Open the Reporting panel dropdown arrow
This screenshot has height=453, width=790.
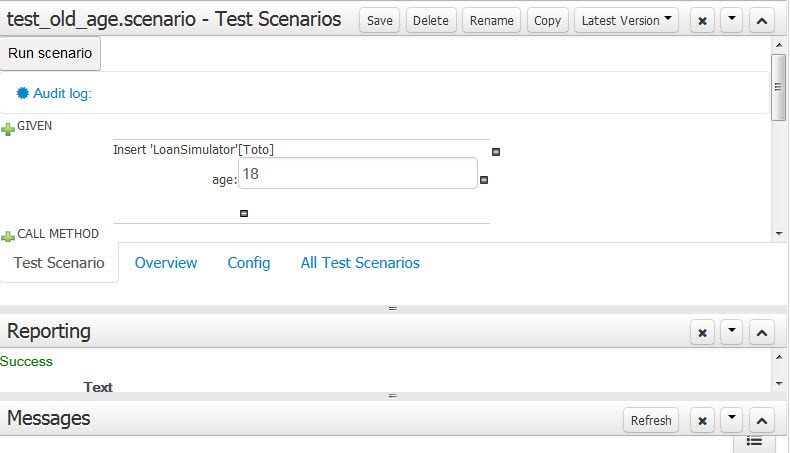(x=732, y=332)
